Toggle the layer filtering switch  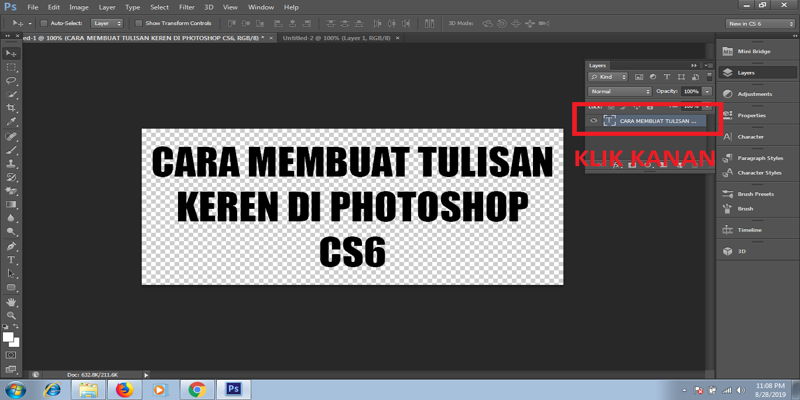click(x=709, y=77)
